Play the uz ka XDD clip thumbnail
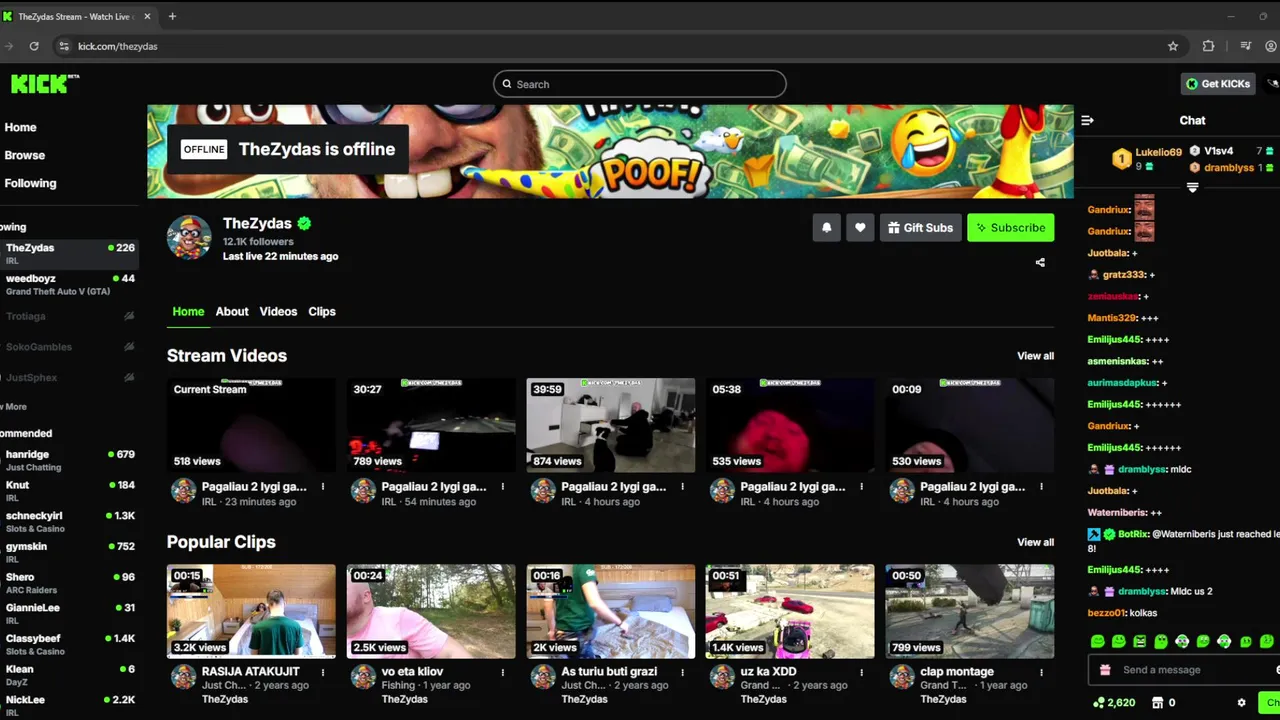 790,611
